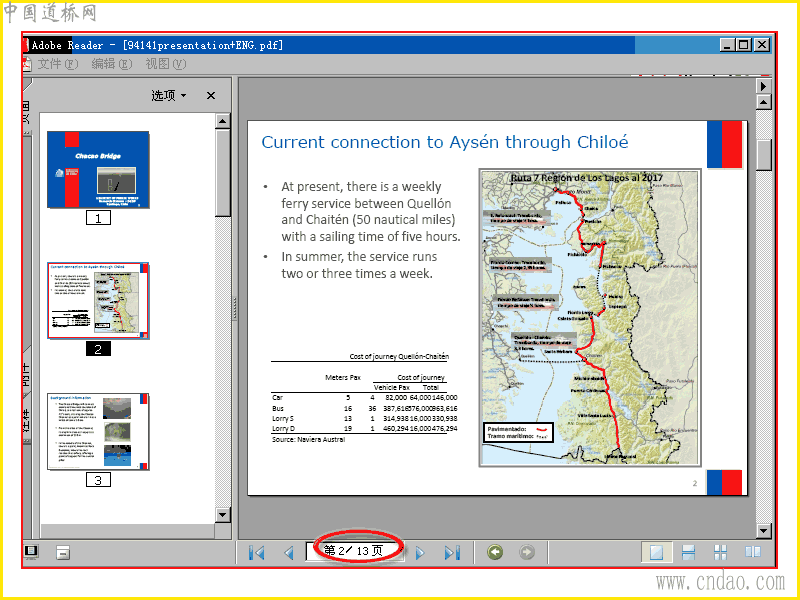800x600 pixels.
Task: Click the grayed next view arrow
Action: [x=527, y=552]
